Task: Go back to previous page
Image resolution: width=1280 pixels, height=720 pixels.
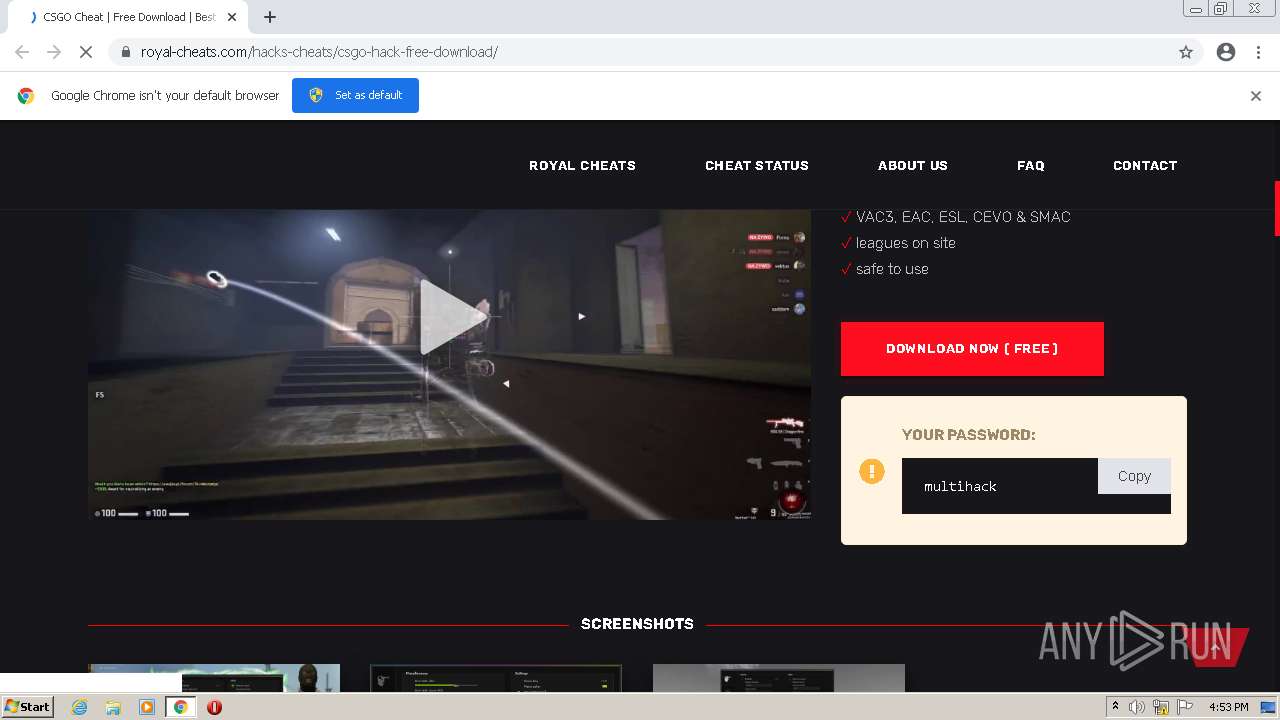Action: [22, 52]
